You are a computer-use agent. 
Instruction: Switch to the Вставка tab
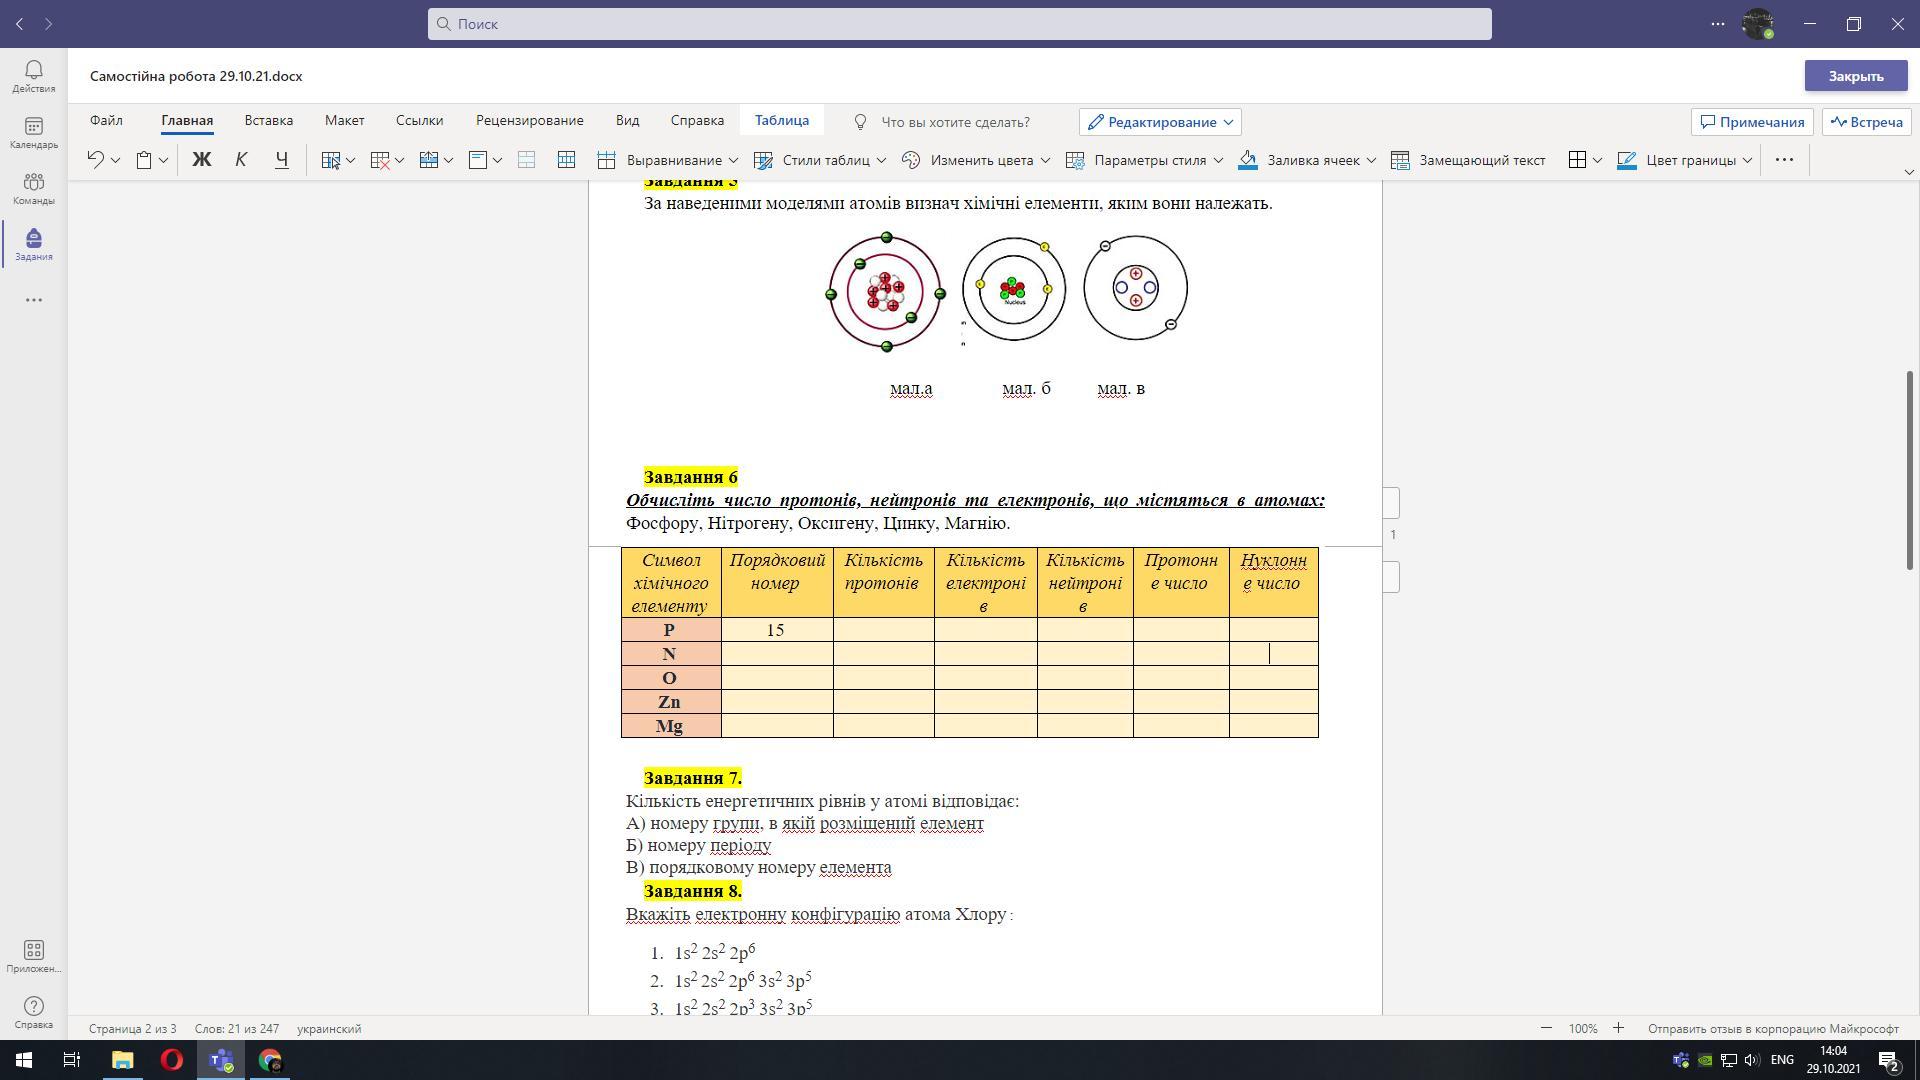(268, 120)
